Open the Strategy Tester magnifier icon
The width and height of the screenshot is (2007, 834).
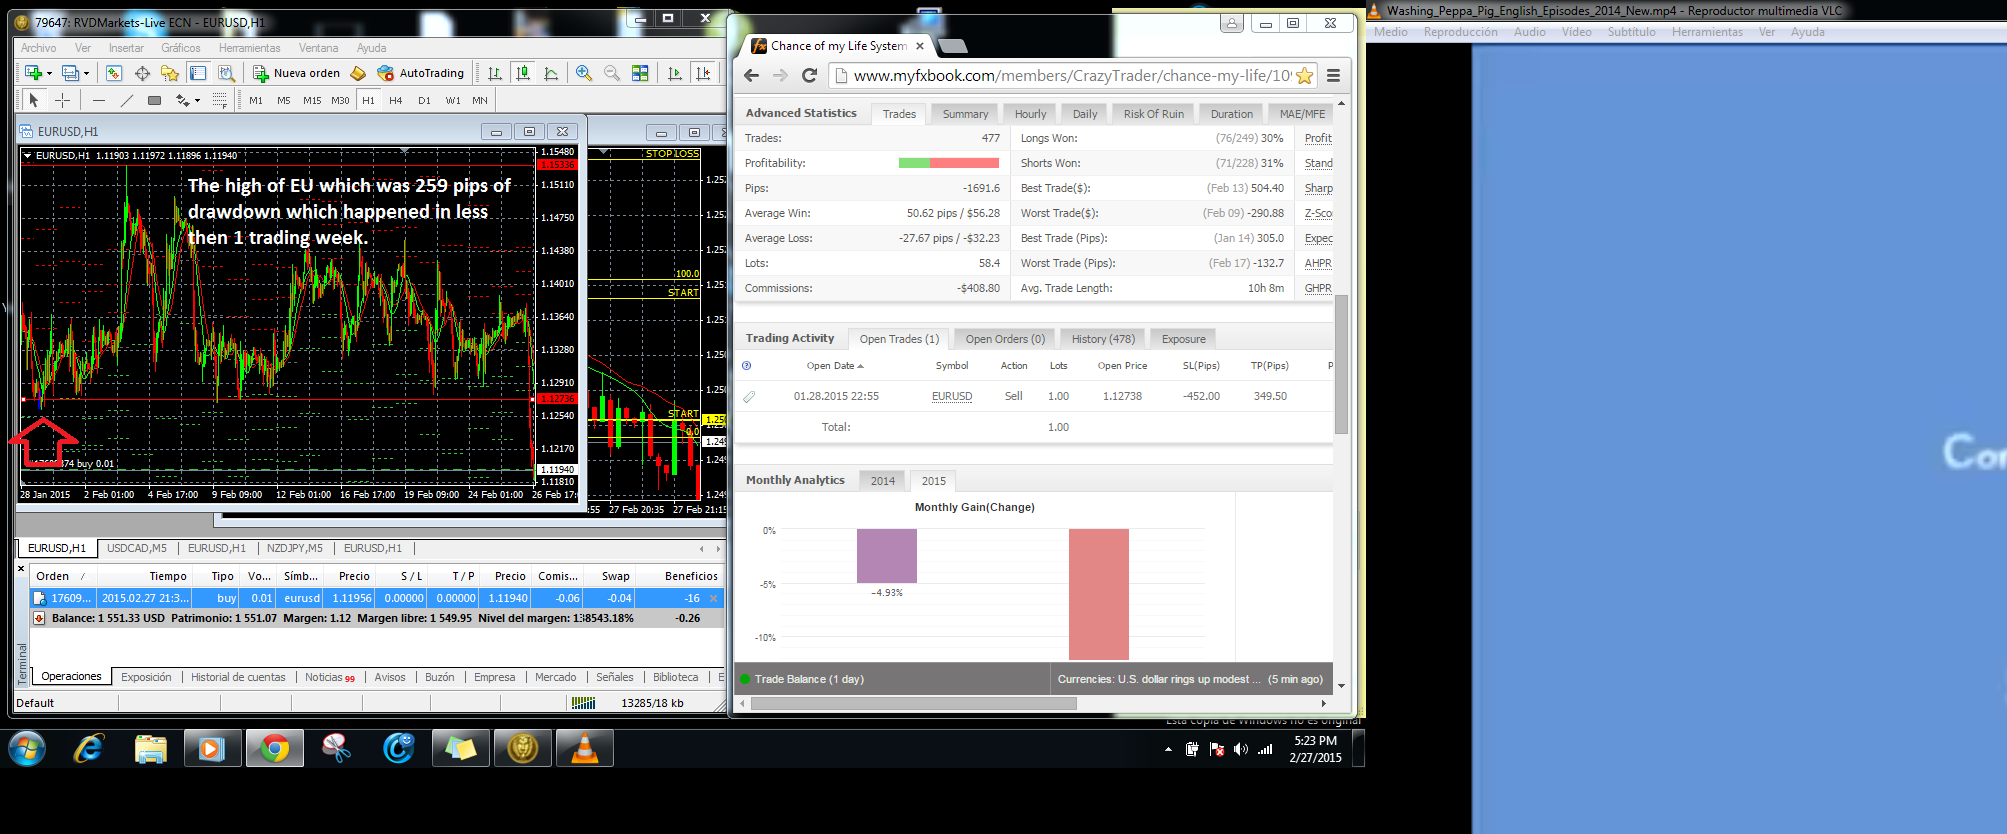pos(226,73)
